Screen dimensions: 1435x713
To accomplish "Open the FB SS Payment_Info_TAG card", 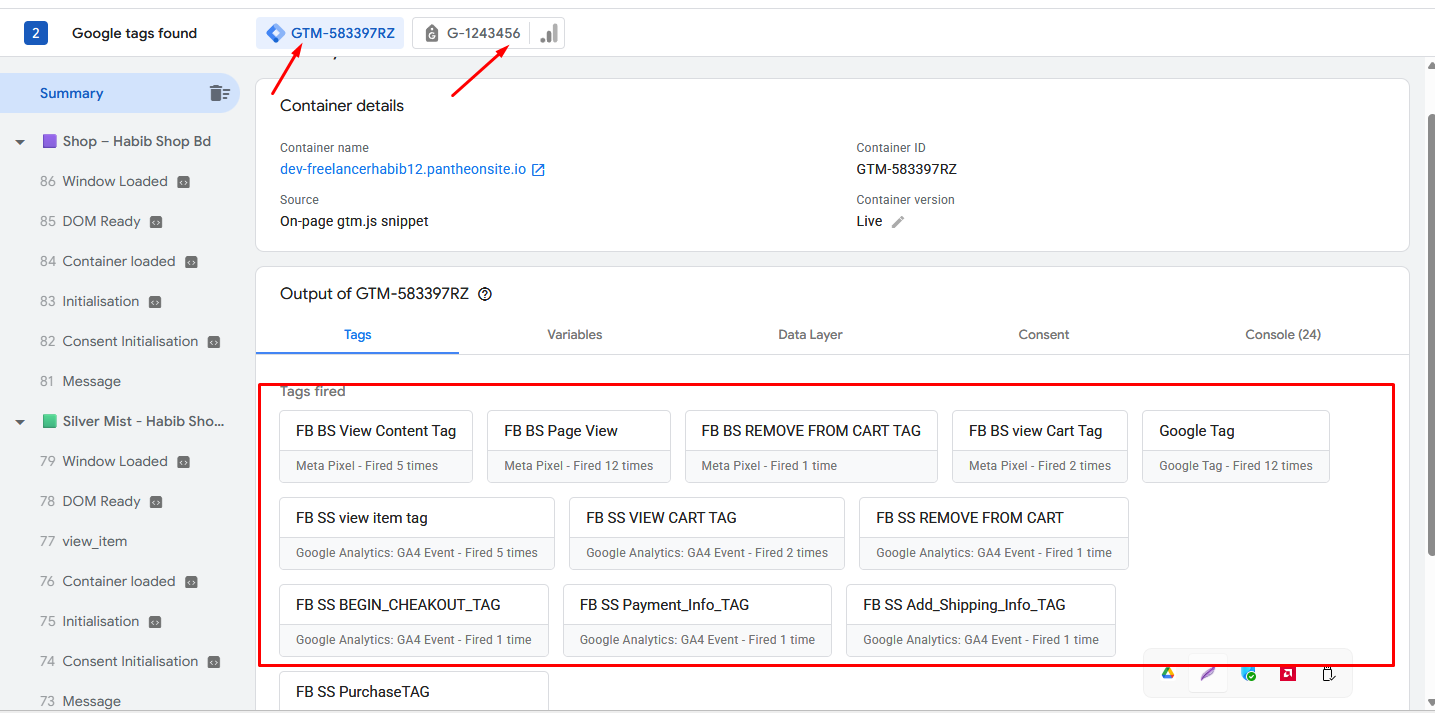I will click(x=697, y=620).
